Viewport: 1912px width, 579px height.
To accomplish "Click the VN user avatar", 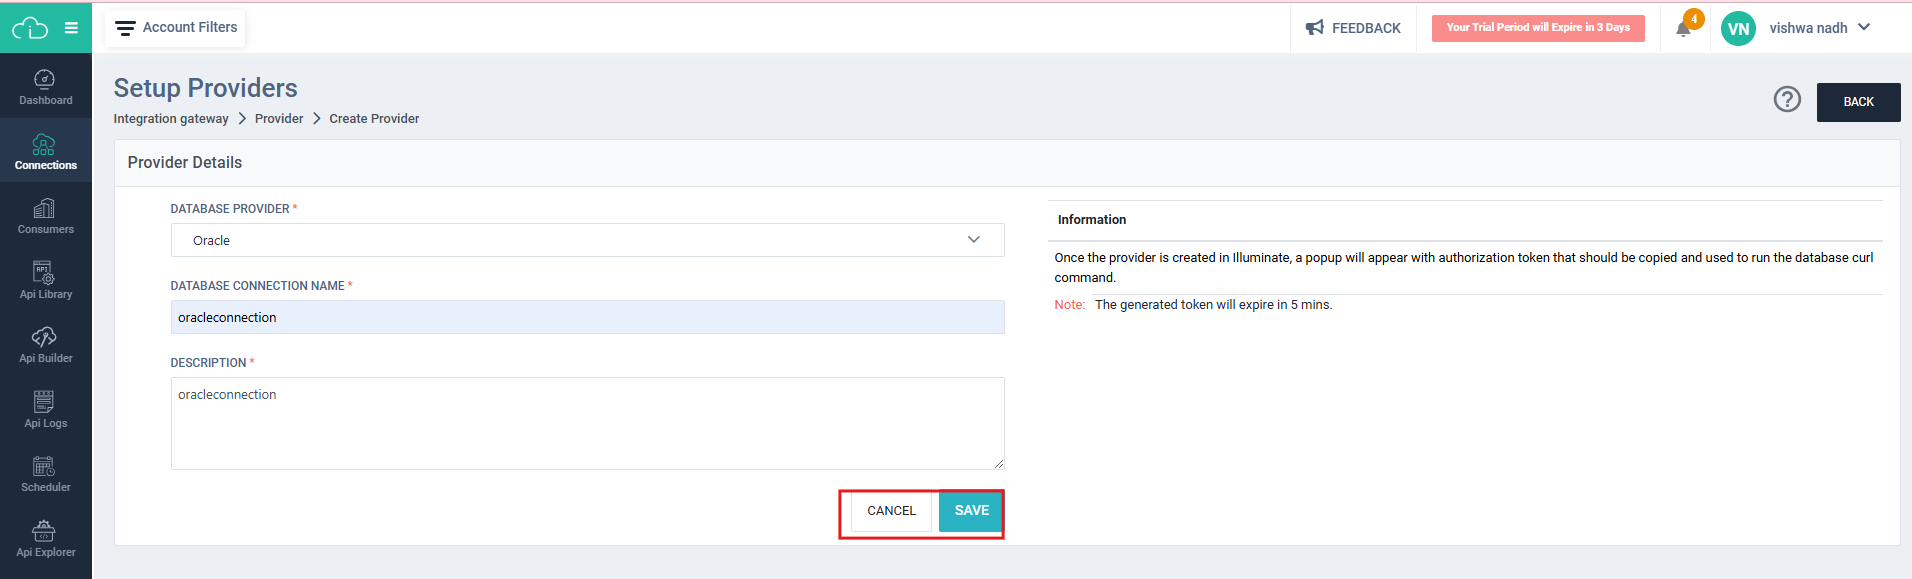I will 1738,28.
